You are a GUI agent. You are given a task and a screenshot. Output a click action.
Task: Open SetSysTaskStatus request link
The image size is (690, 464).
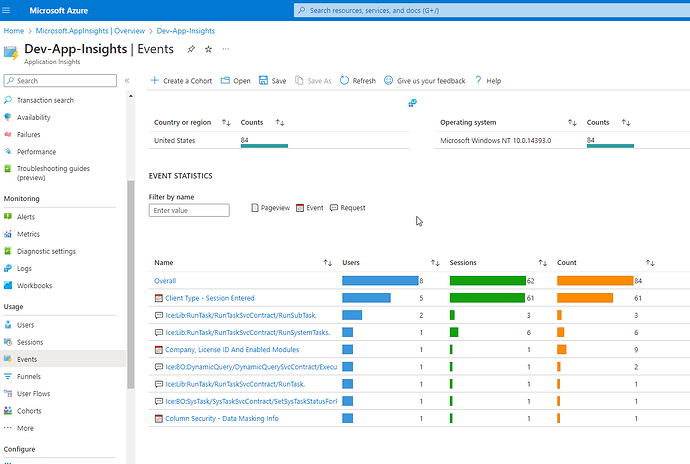point(251,401)
